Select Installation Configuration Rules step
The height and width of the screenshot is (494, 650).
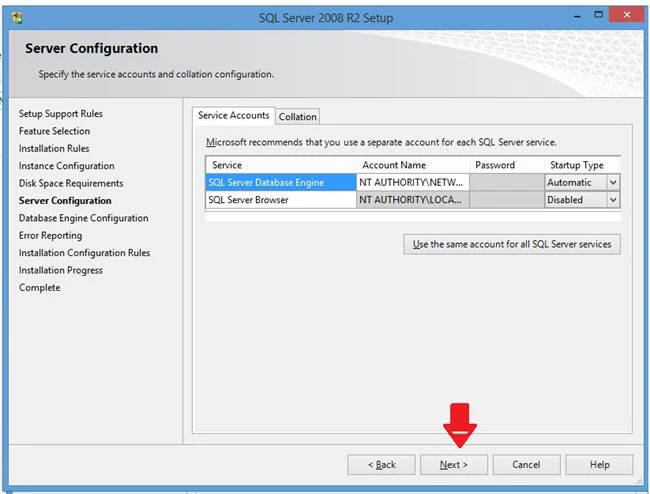84,253
